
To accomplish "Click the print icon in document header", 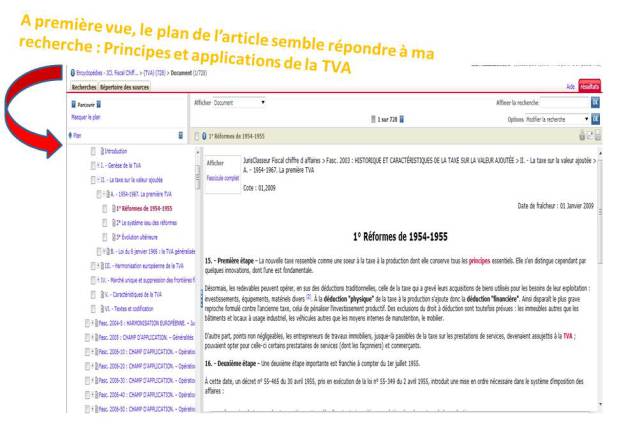I will click(x=584, y=135).
